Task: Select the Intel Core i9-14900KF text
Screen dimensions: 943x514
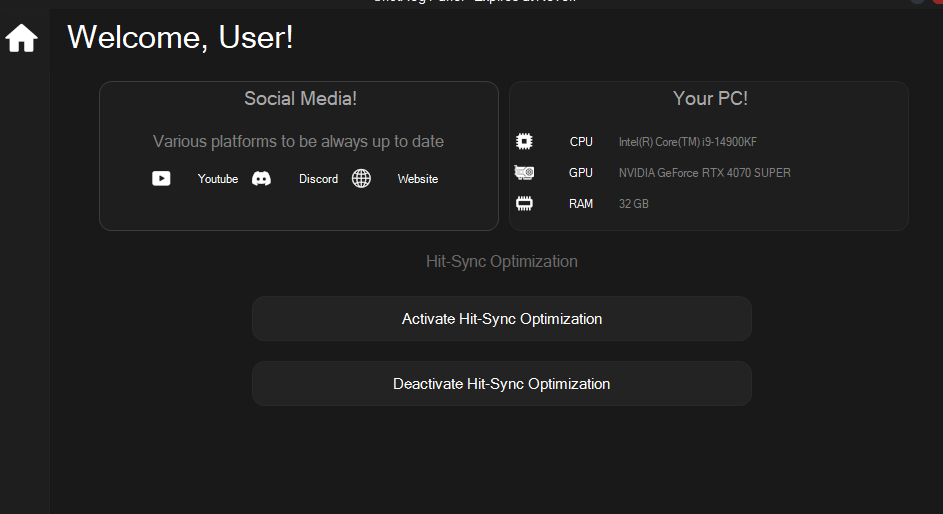Action: tap(687, 142)
